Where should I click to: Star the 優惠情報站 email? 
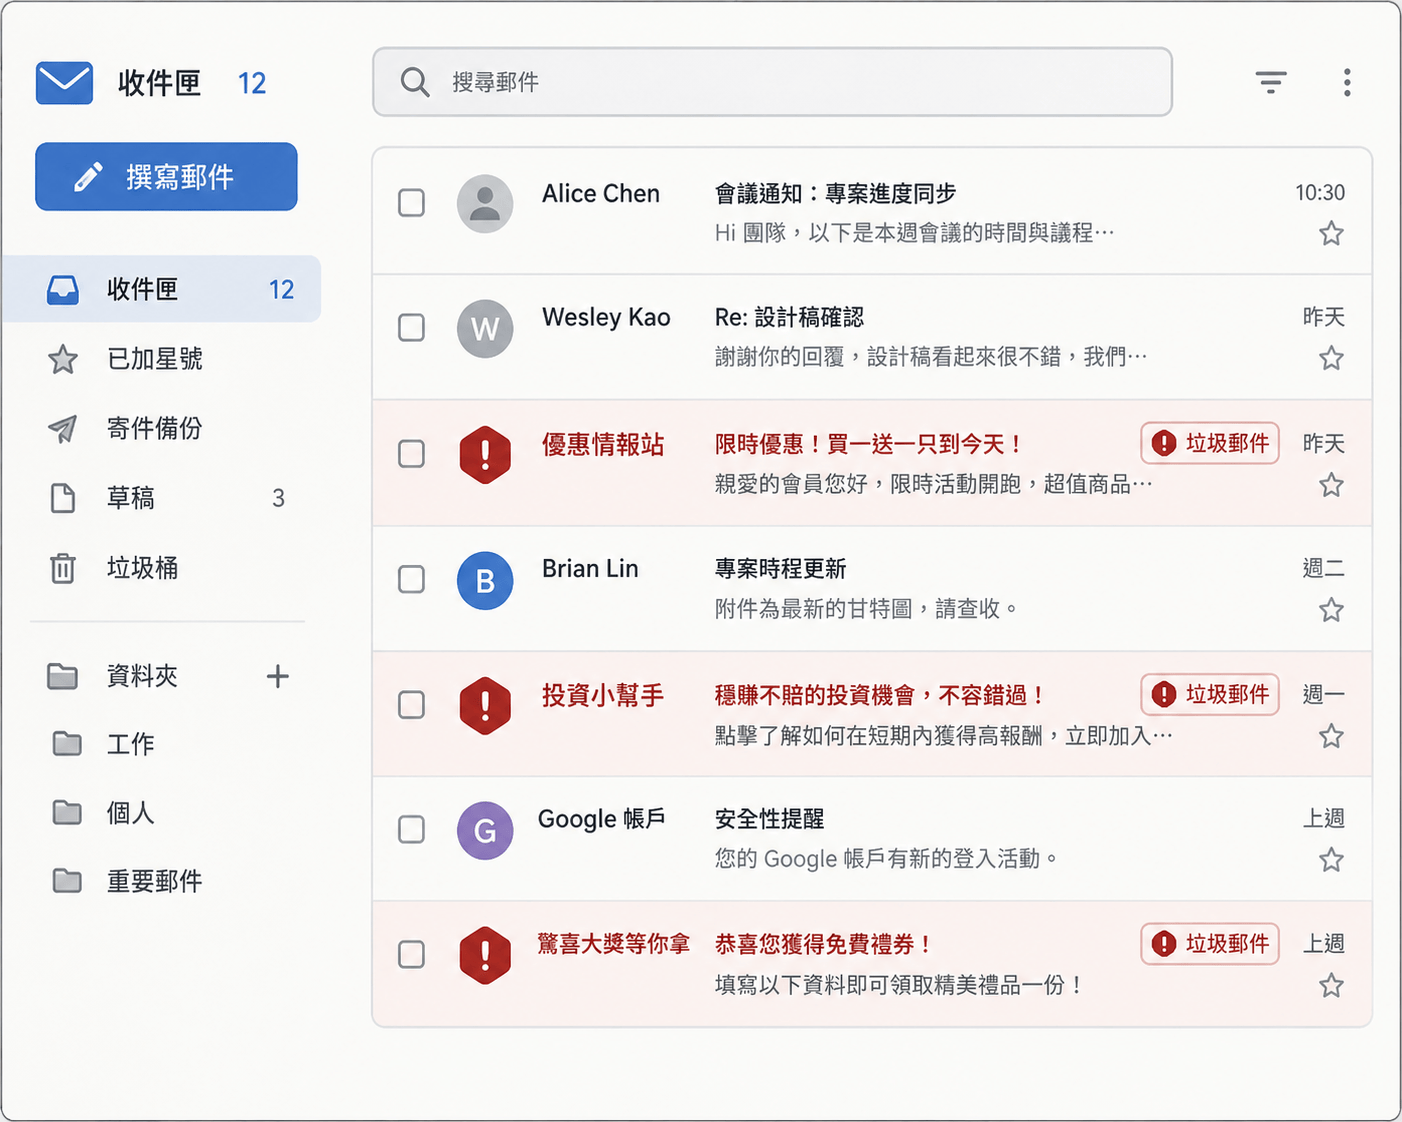pos(1331,485)
